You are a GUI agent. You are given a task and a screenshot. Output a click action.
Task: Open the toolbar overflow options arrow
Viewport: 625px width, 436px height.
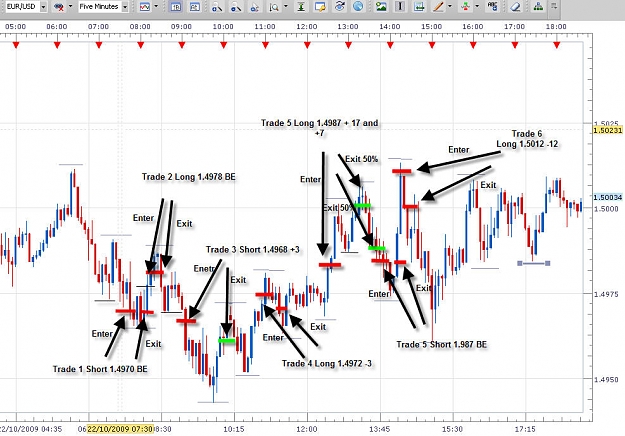pos(554,6)
